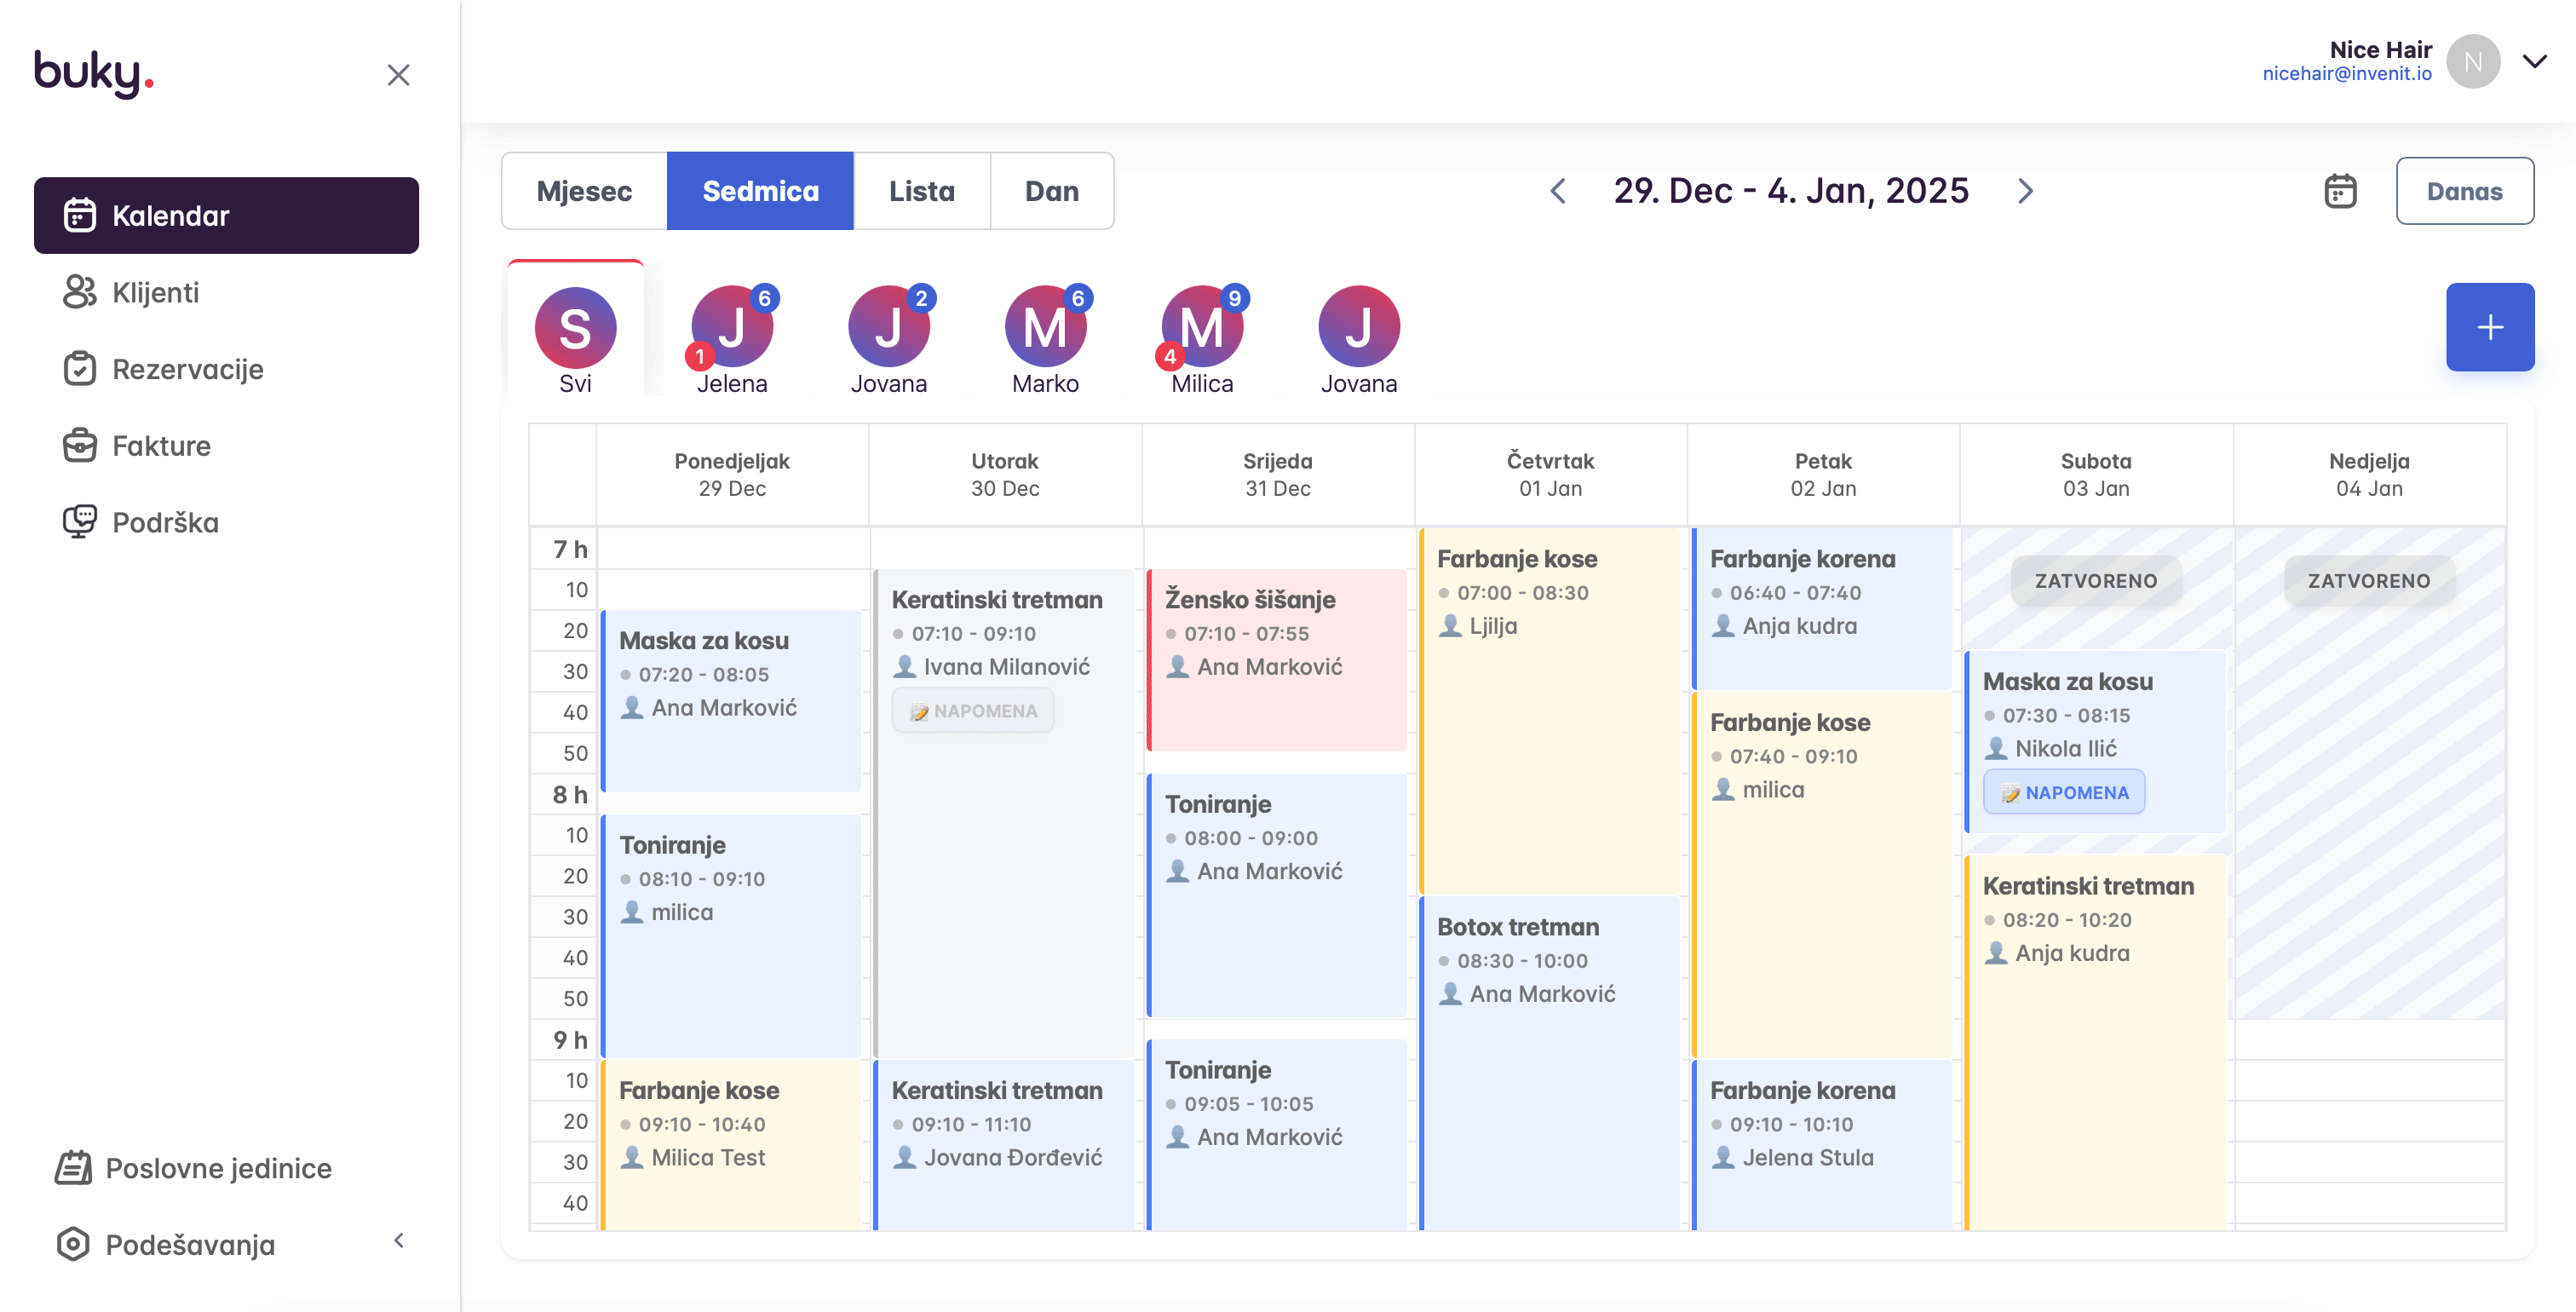Jump to today with Danas button
This screenshot has width=2576, height=1312.
[x=2464, y=191]
